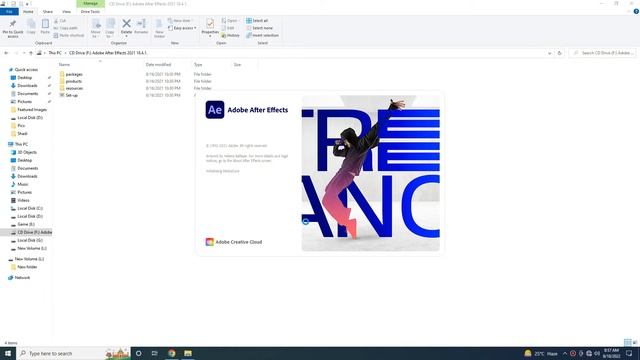Select the Set-up file
Viewport: 640px width, 360px height.
tap(71, 95)
